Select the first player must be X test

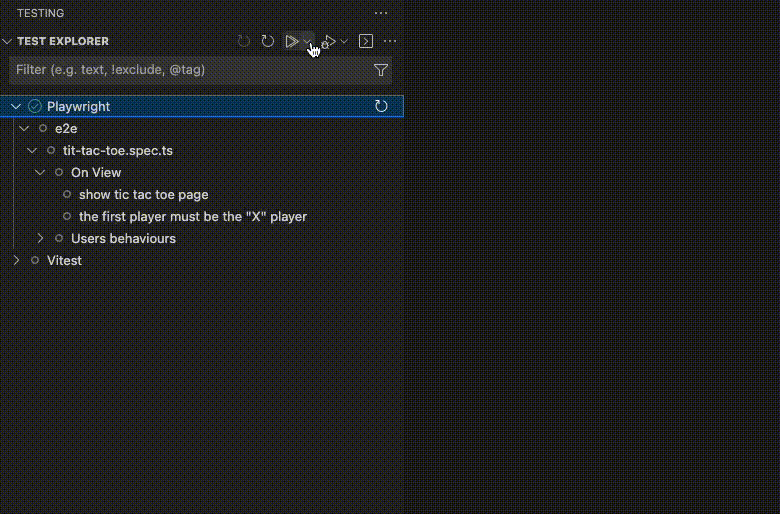pyautogui.click(x=193, y=216)
